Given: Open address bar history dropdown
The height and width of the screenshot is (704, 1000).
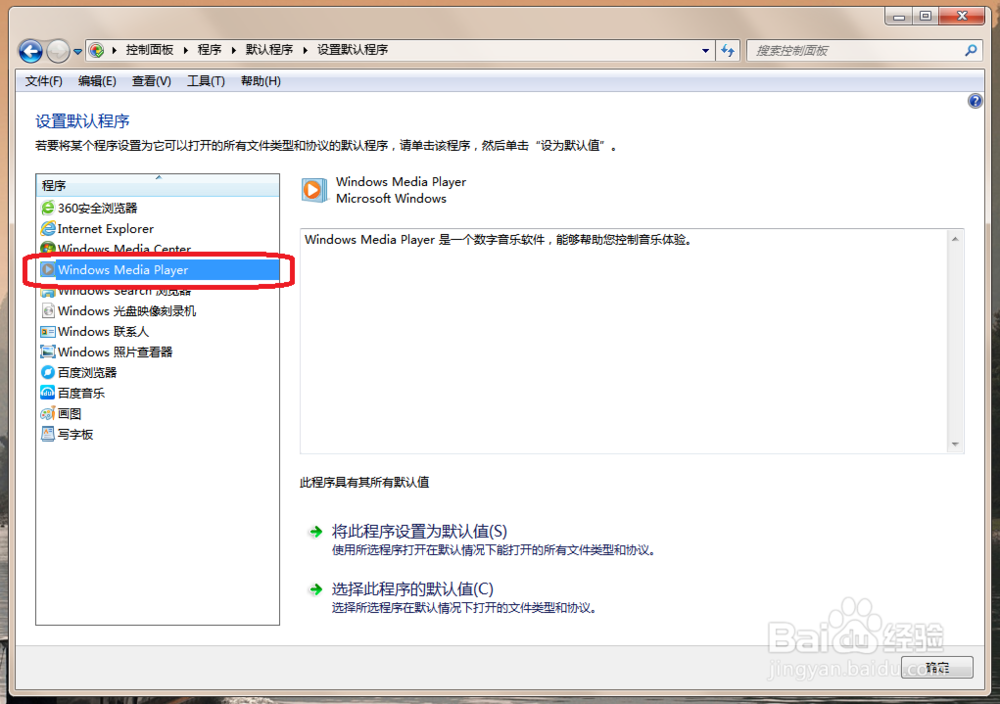Looking at the screenshot, I should (705, 50).
